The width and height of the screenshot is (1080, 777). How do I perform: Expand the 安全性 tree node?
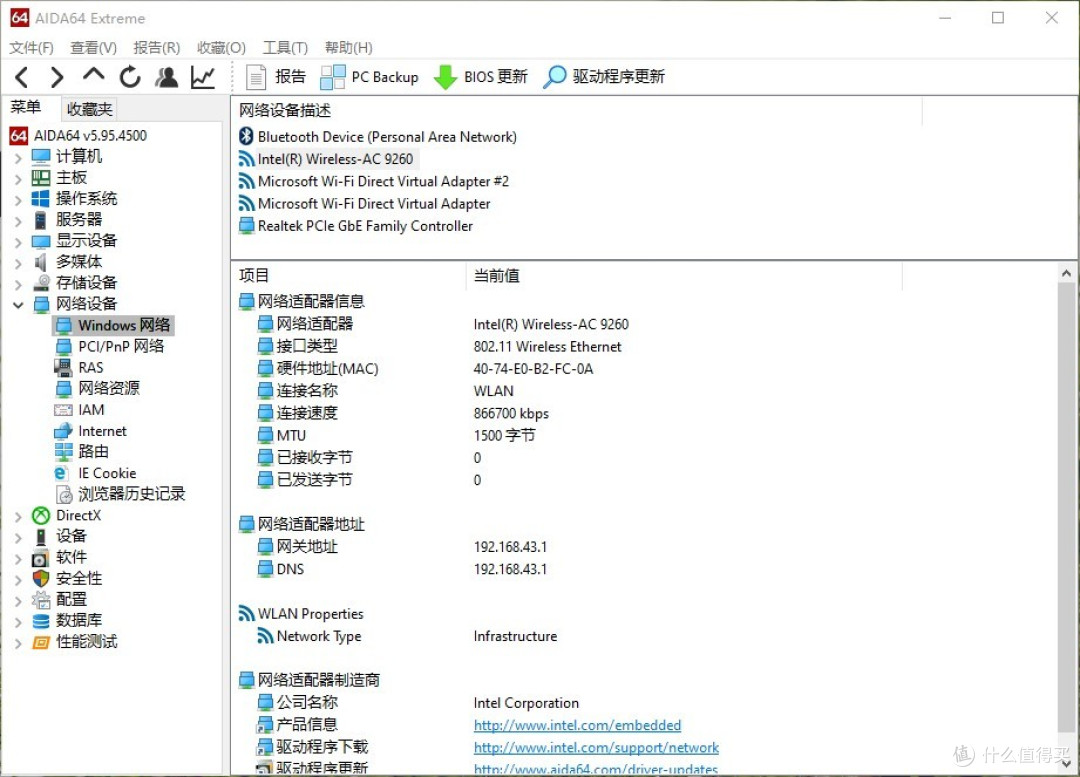(x=19, y=579)
